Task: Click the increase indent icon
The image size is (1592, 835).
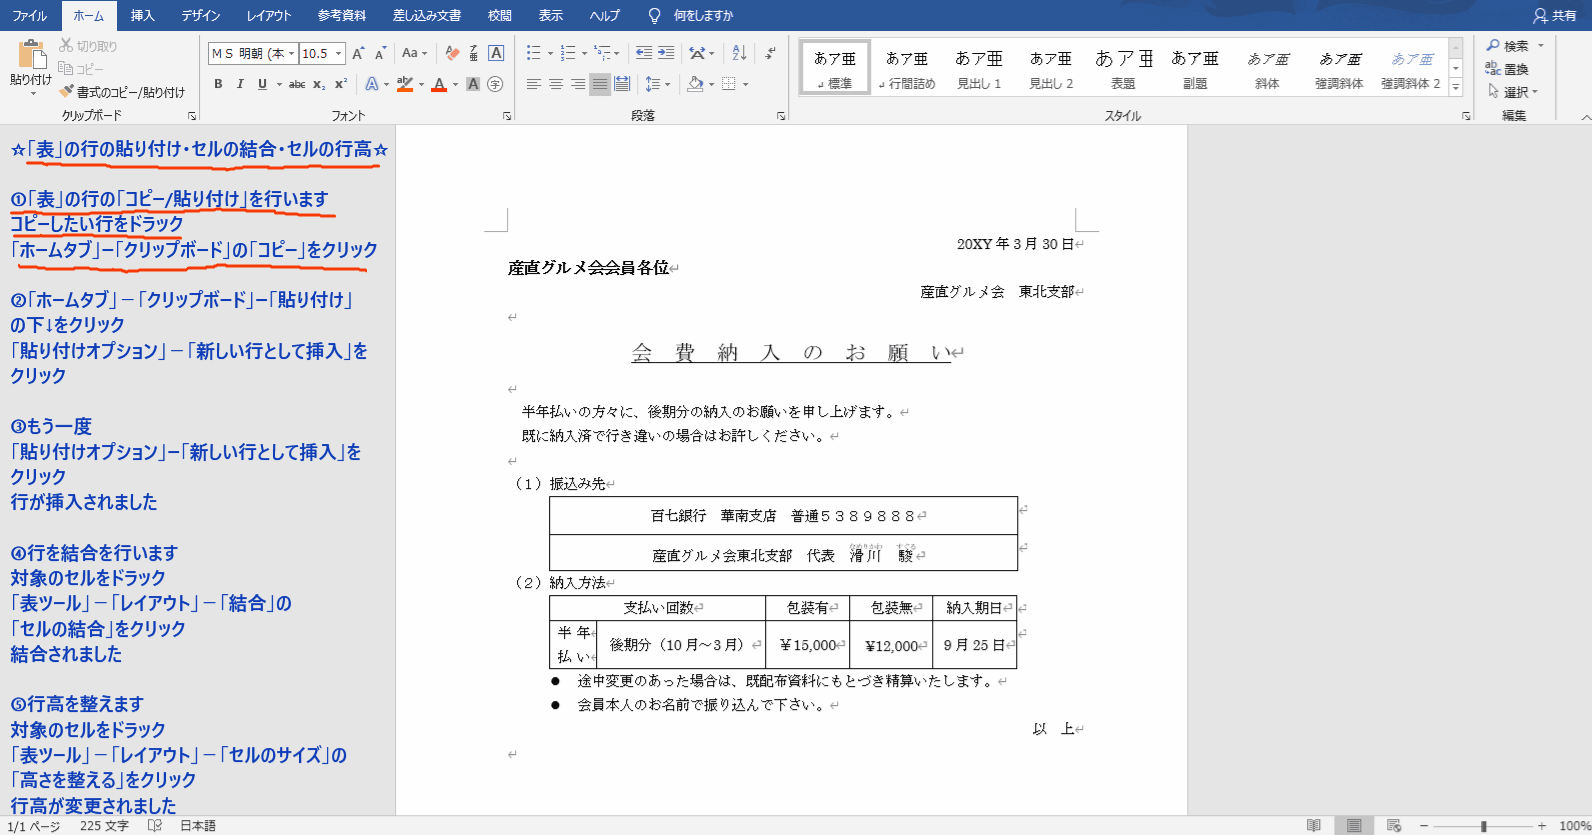Action: [666, 53]
